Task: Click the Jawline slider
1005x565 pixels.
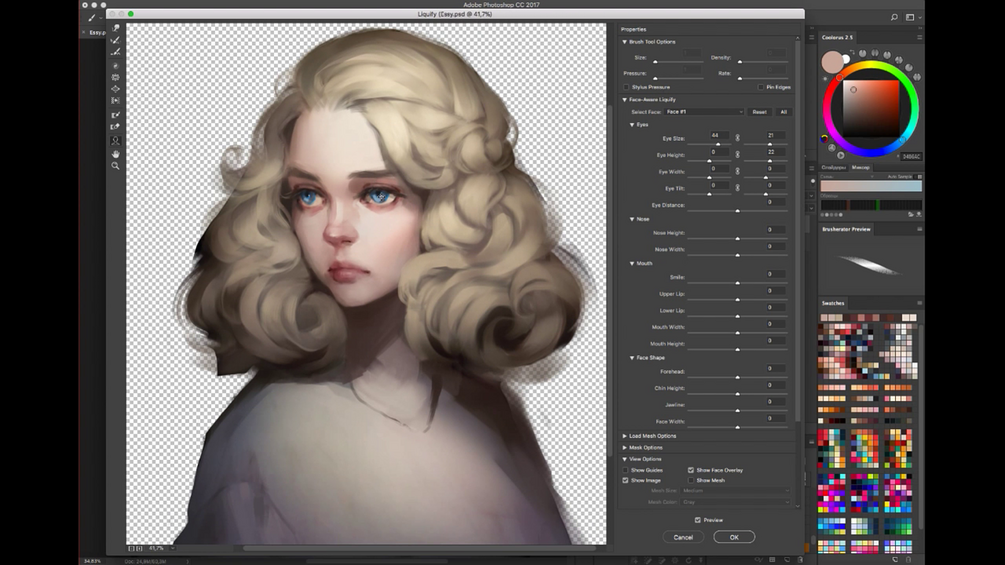Action: click(x=737, y=410)
